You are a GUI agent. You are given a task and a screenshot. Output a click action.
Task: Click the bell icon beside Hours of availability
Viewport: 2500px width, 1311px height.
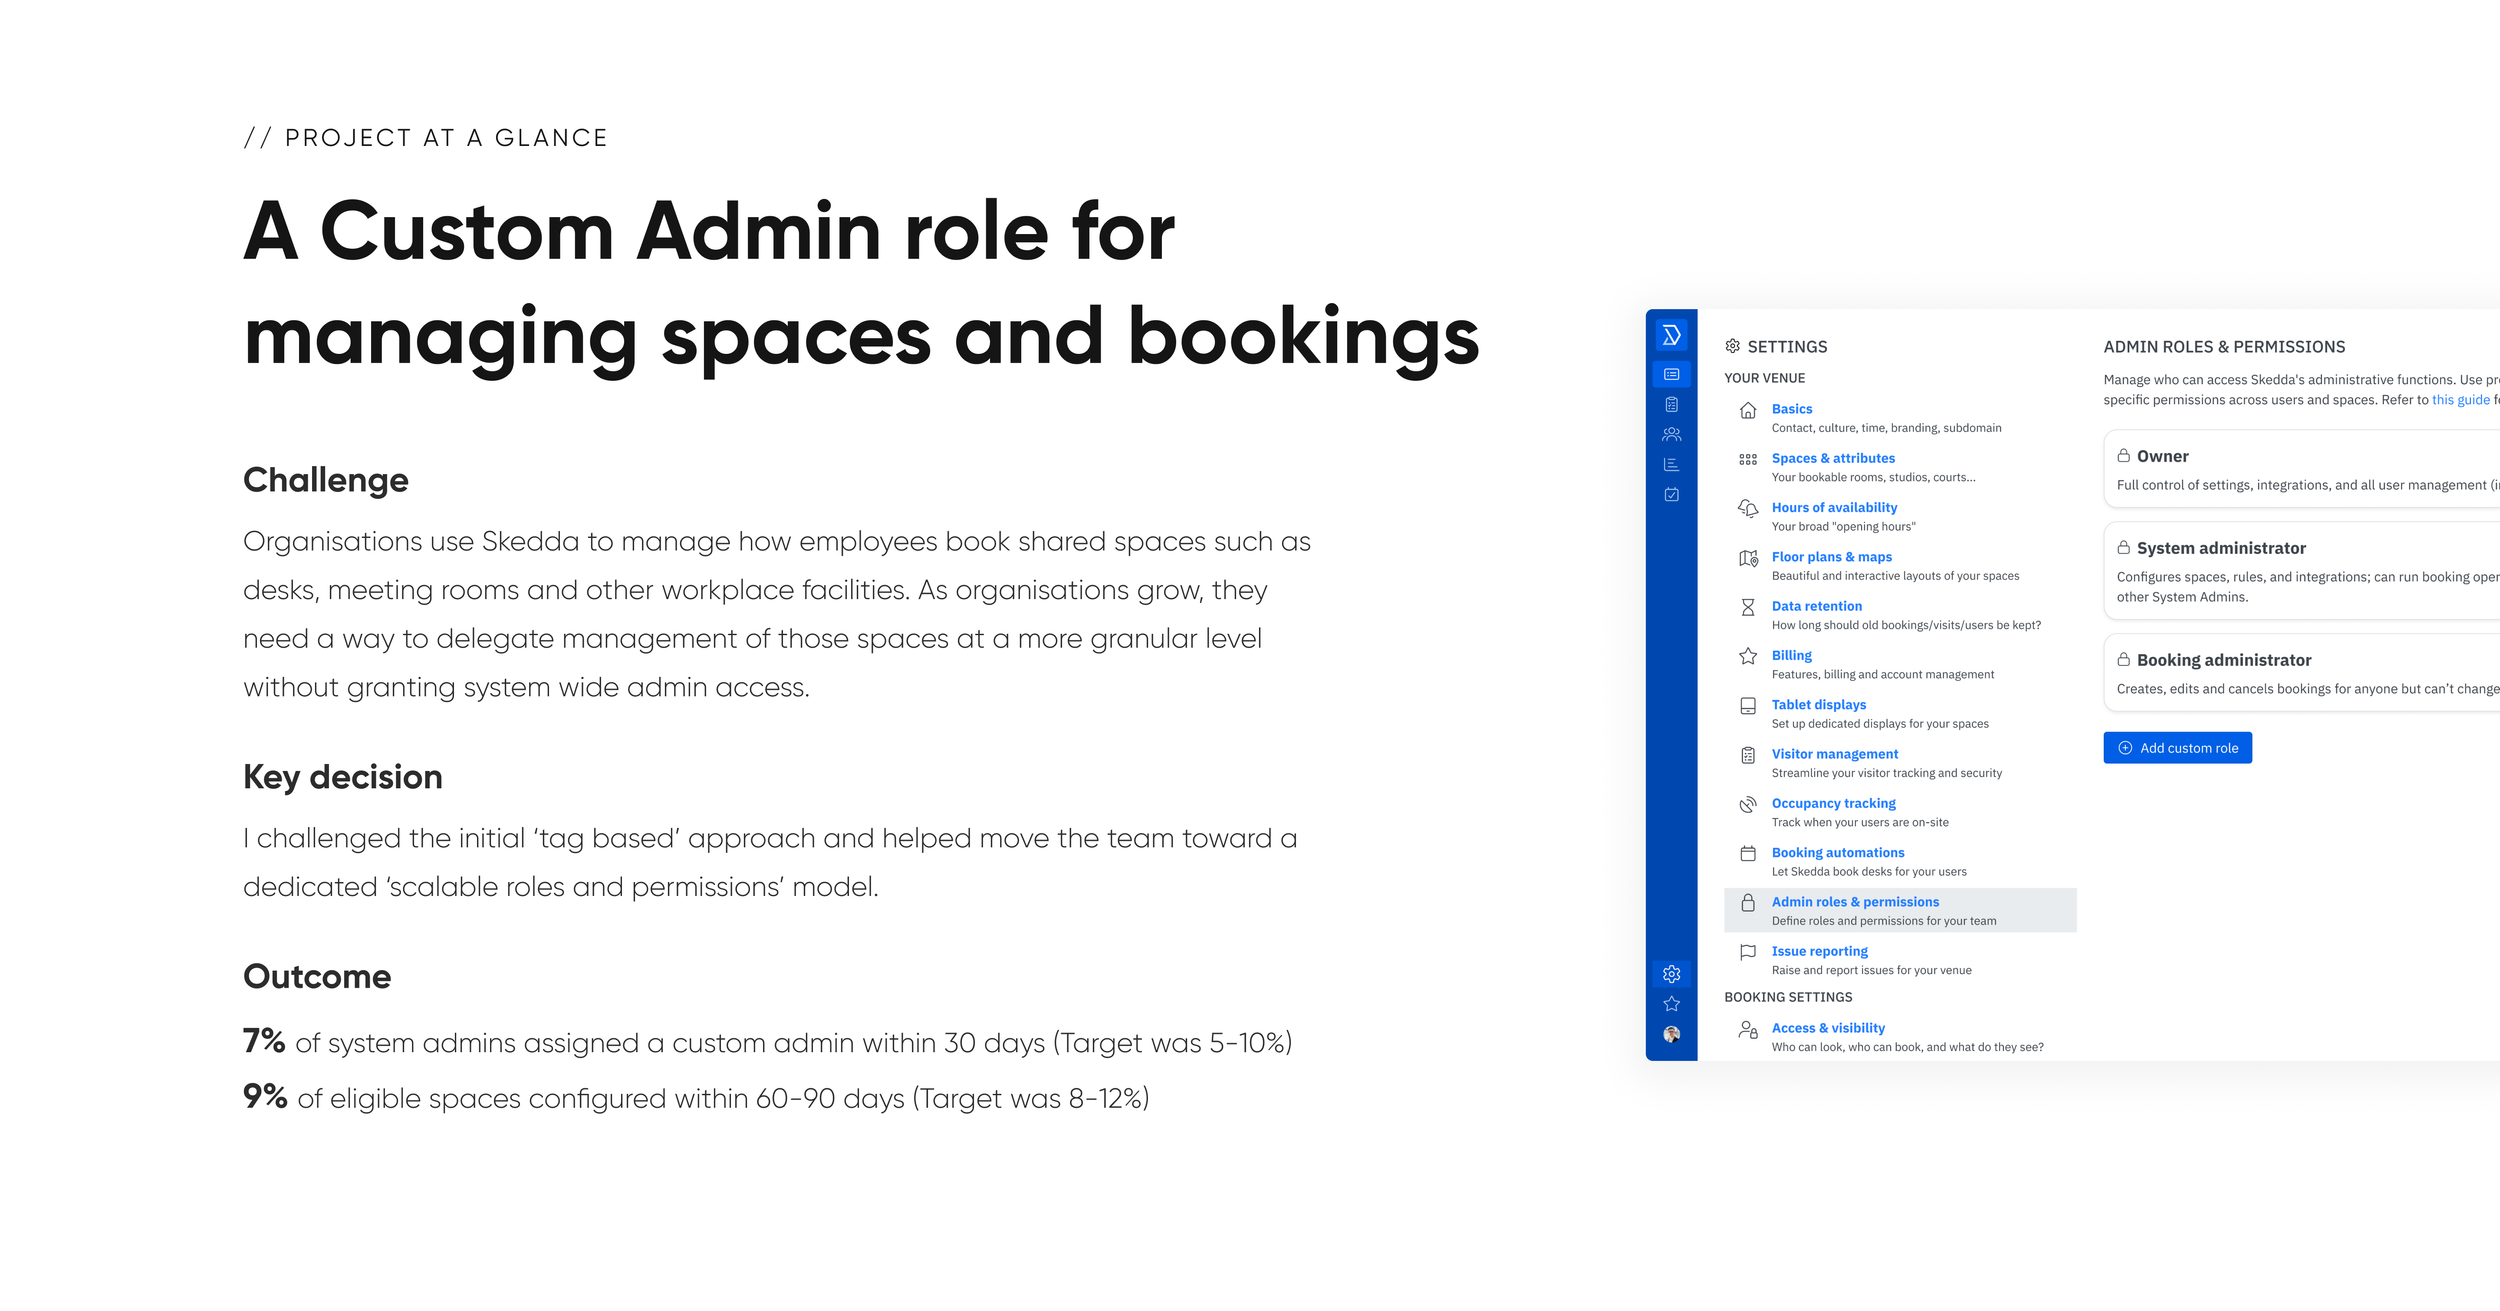point(1747,508)
